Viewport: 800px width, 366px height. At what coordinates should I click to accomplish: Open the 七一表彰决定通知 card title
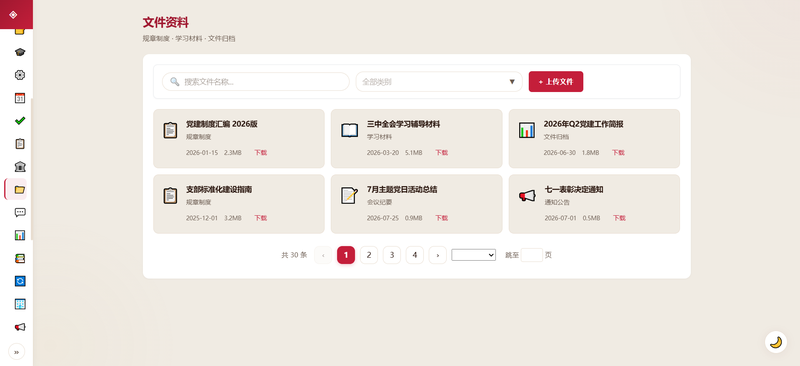point(574,189)
